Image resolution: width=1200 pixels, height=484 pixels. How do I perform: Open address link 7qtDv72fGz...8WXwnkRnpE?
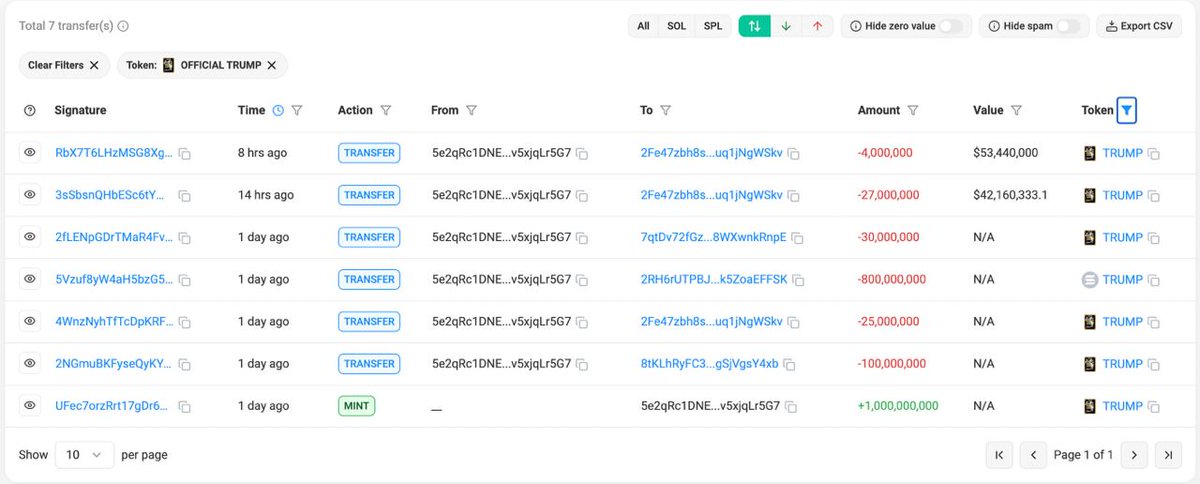[713, 237]
